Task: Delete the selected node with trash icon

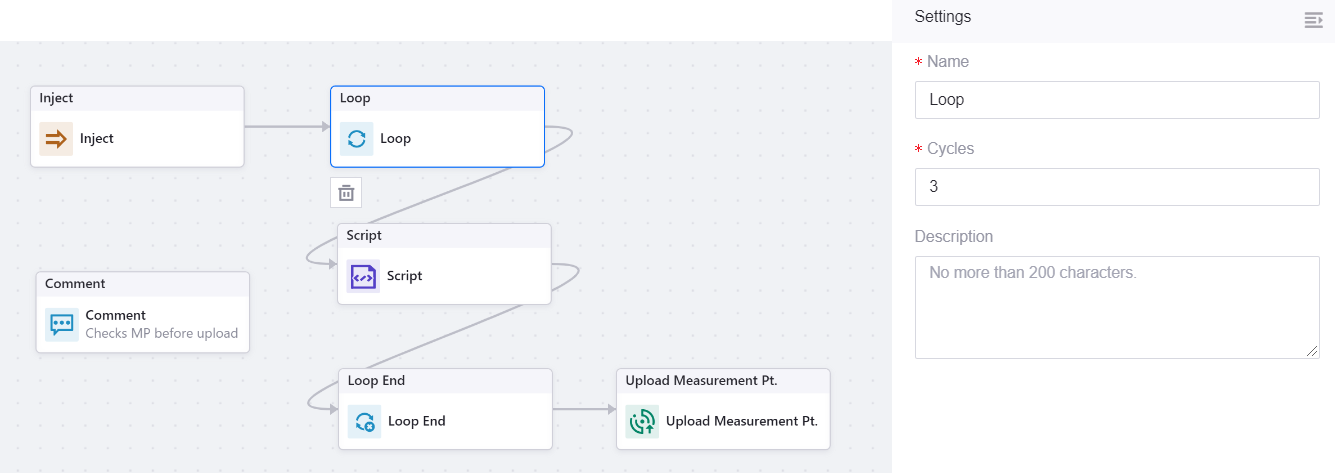Action: 346,193
